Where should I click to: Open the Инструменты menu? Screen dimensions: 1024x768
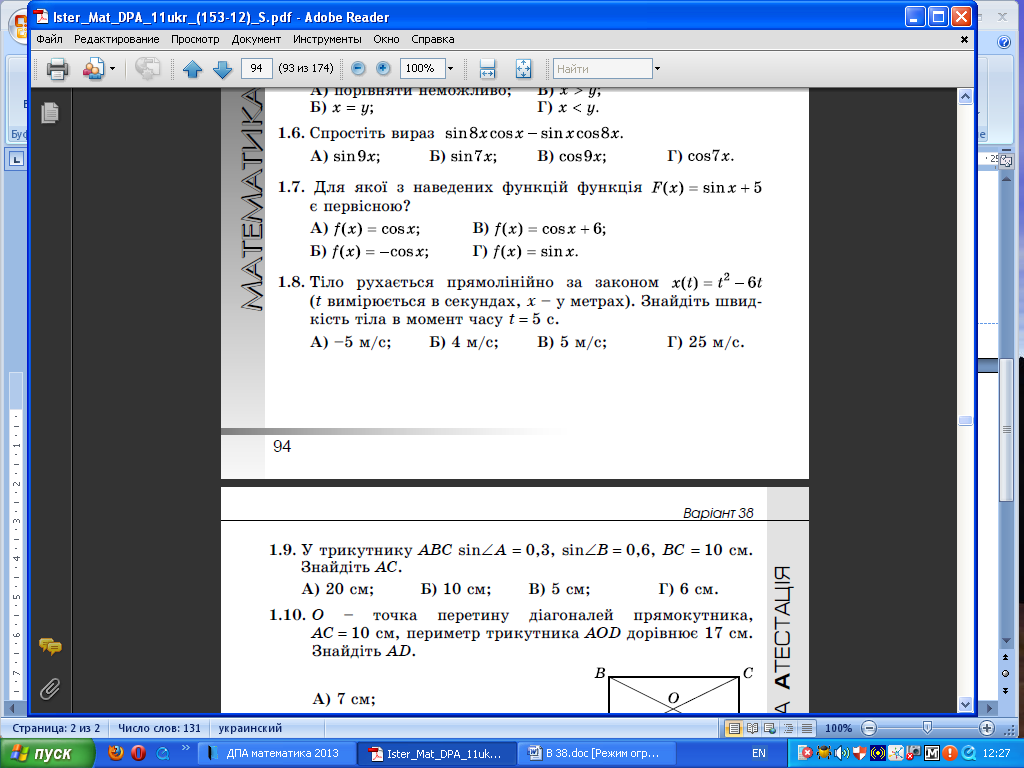coord(327,39)
